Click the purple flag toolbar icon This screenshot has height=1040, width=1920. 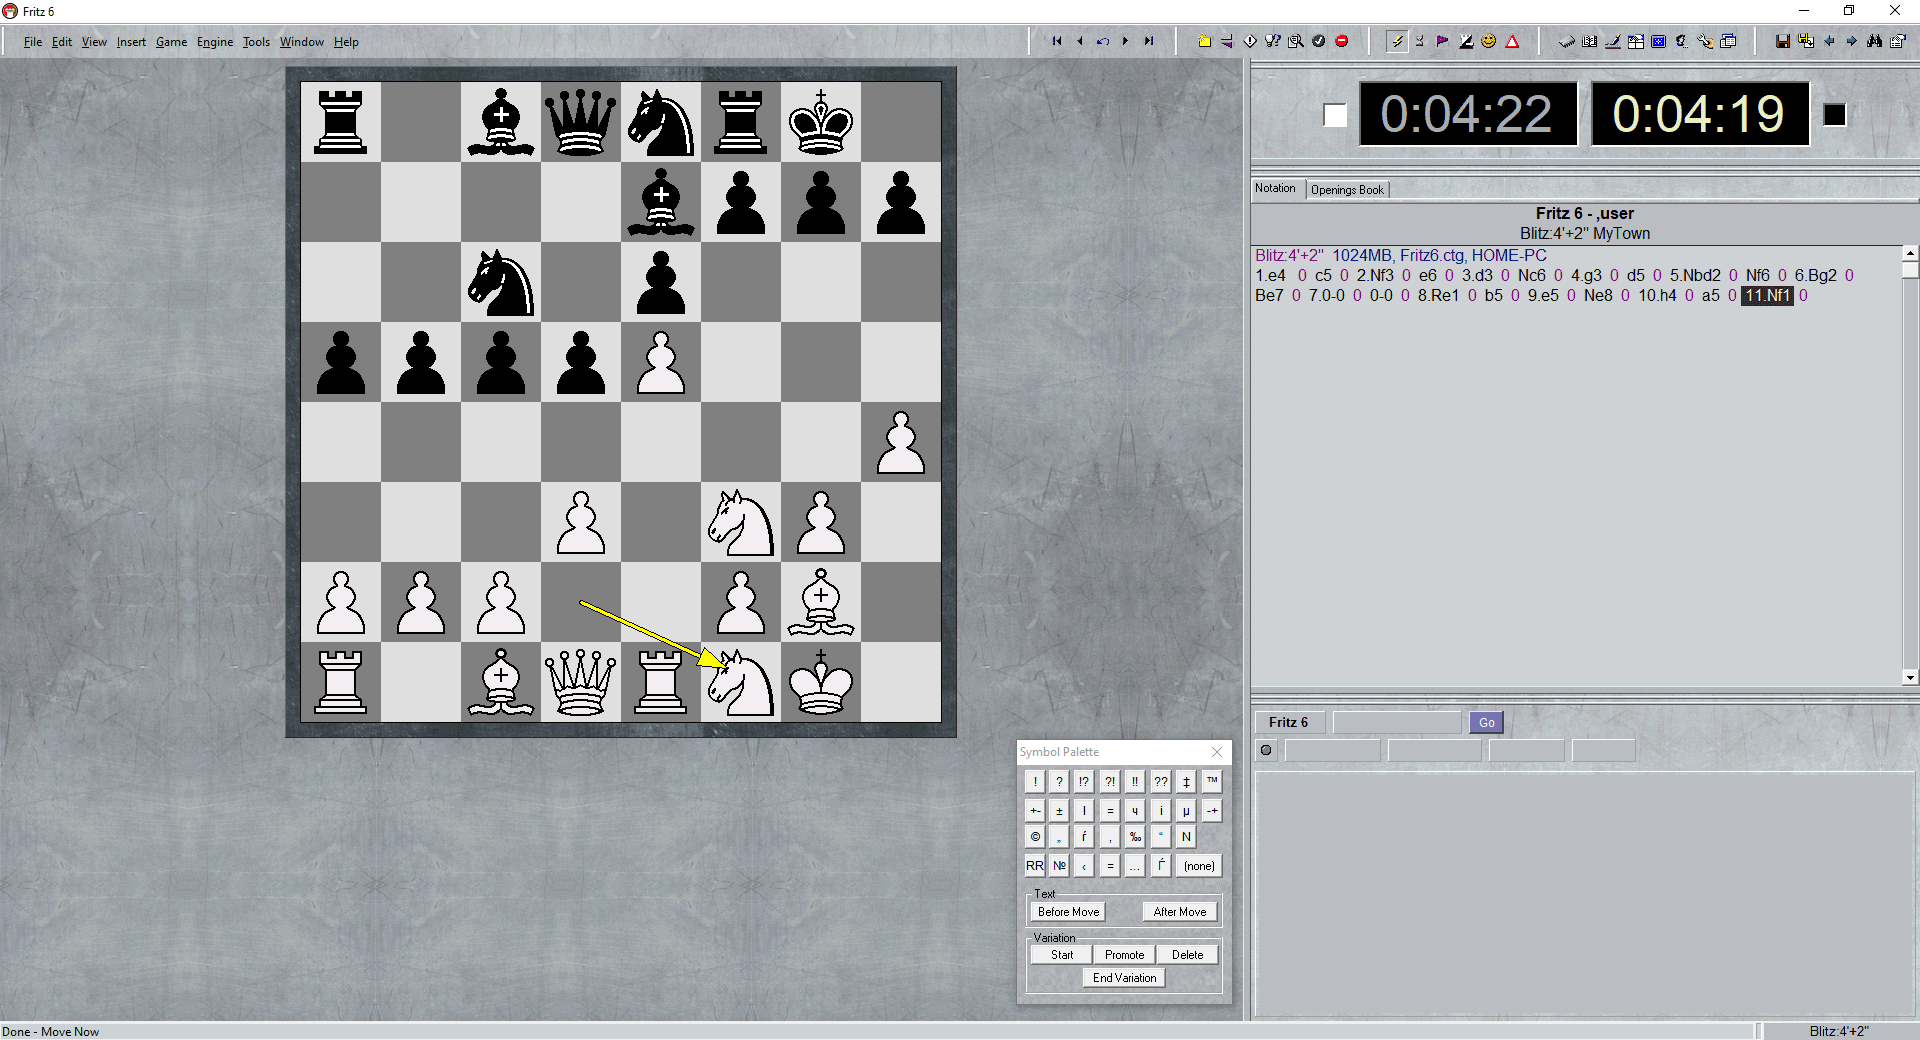1442,41
